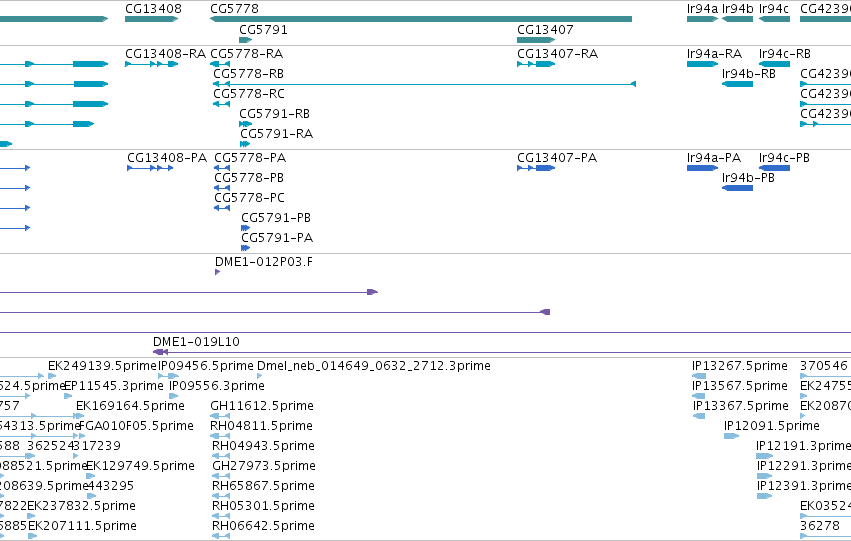Select the IP13567.5prime EST
The width and height of the screenshot is (851, 541).
tap(698, 396)
